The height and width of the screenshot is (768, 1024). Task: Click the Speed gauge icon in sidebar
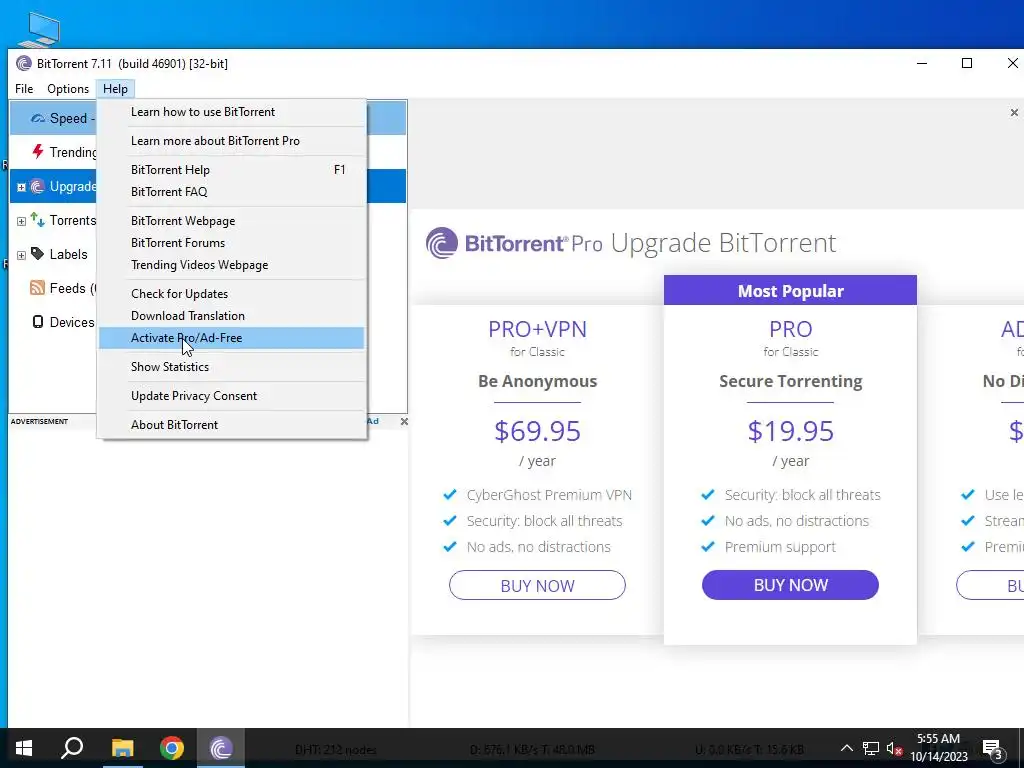click(38, 118)
